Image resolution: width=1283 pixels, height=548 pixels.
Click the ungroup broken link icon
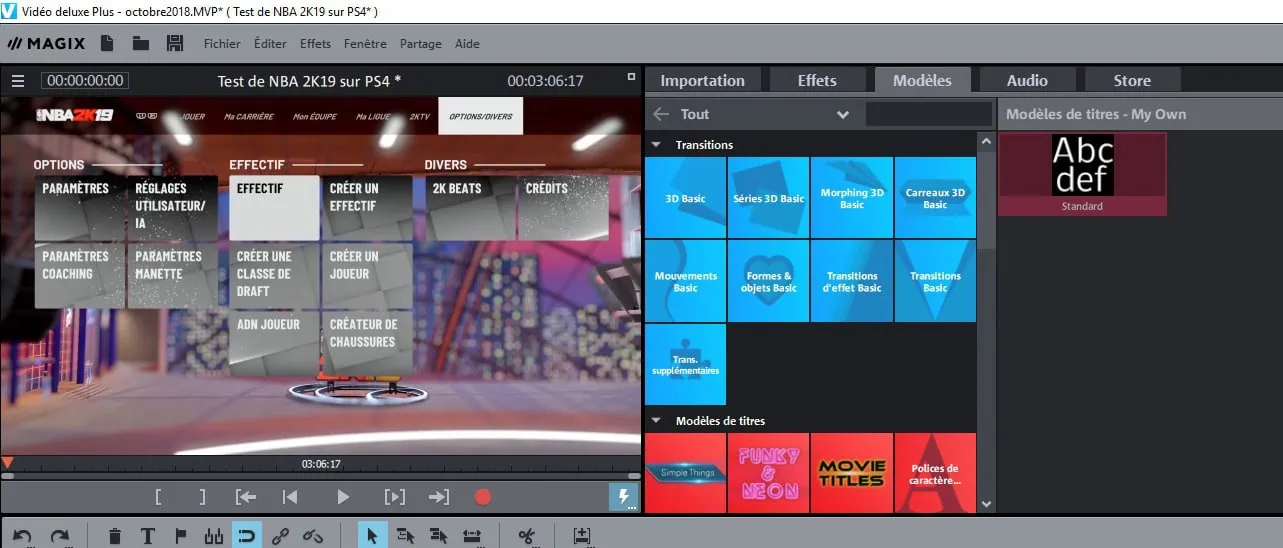pos(313,536)
